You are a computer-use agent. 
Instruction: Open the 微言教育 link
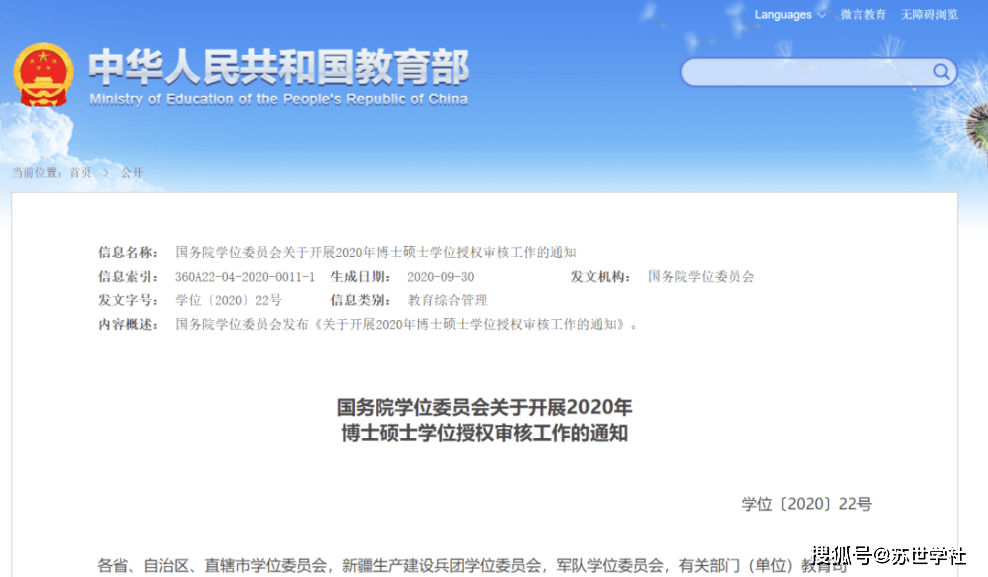tap(862, 14)
